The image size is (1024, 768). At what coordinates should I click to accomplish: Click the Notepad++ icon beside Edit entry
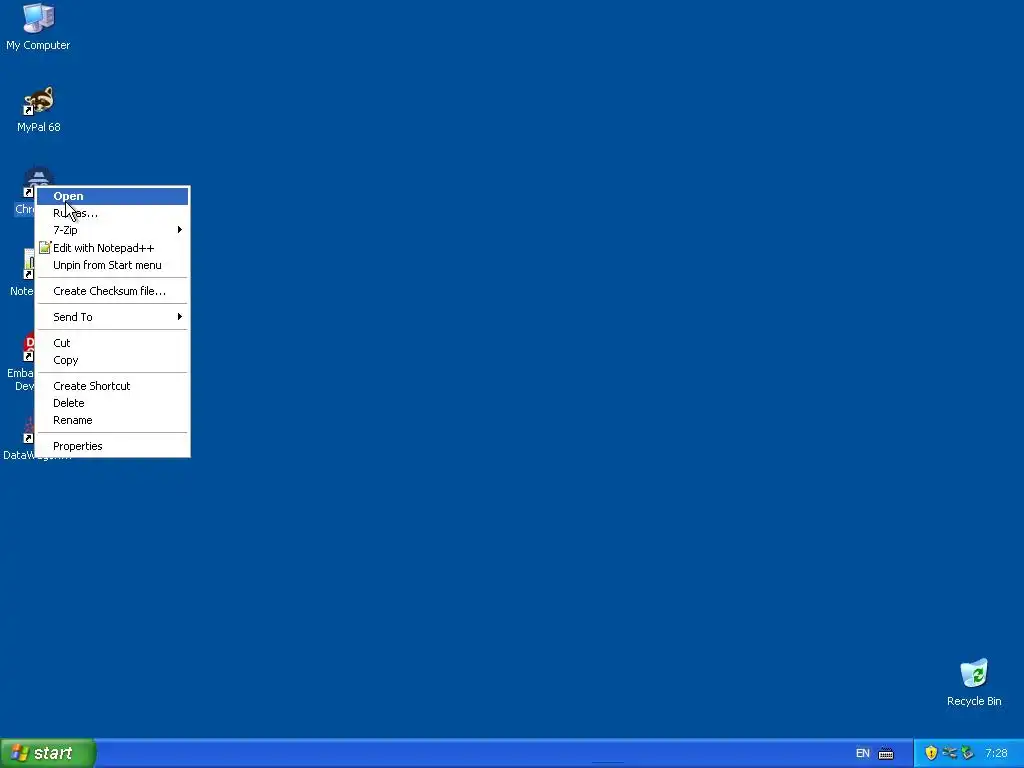44,248
